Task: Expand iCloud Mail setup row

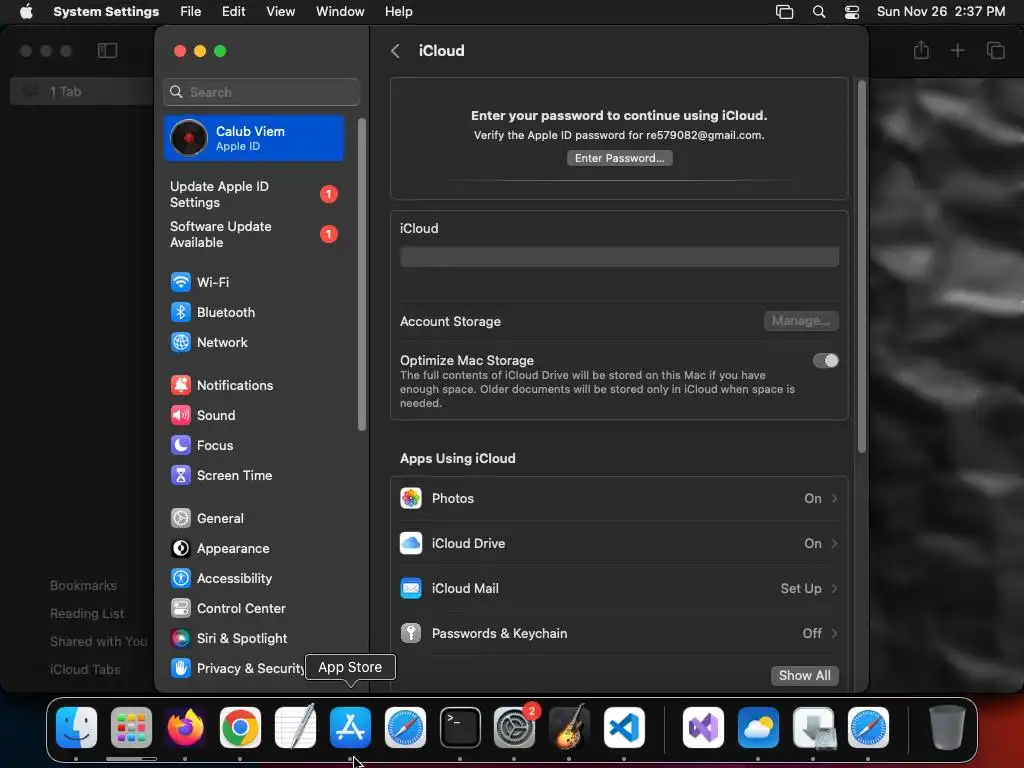Action: click(619, 588)
